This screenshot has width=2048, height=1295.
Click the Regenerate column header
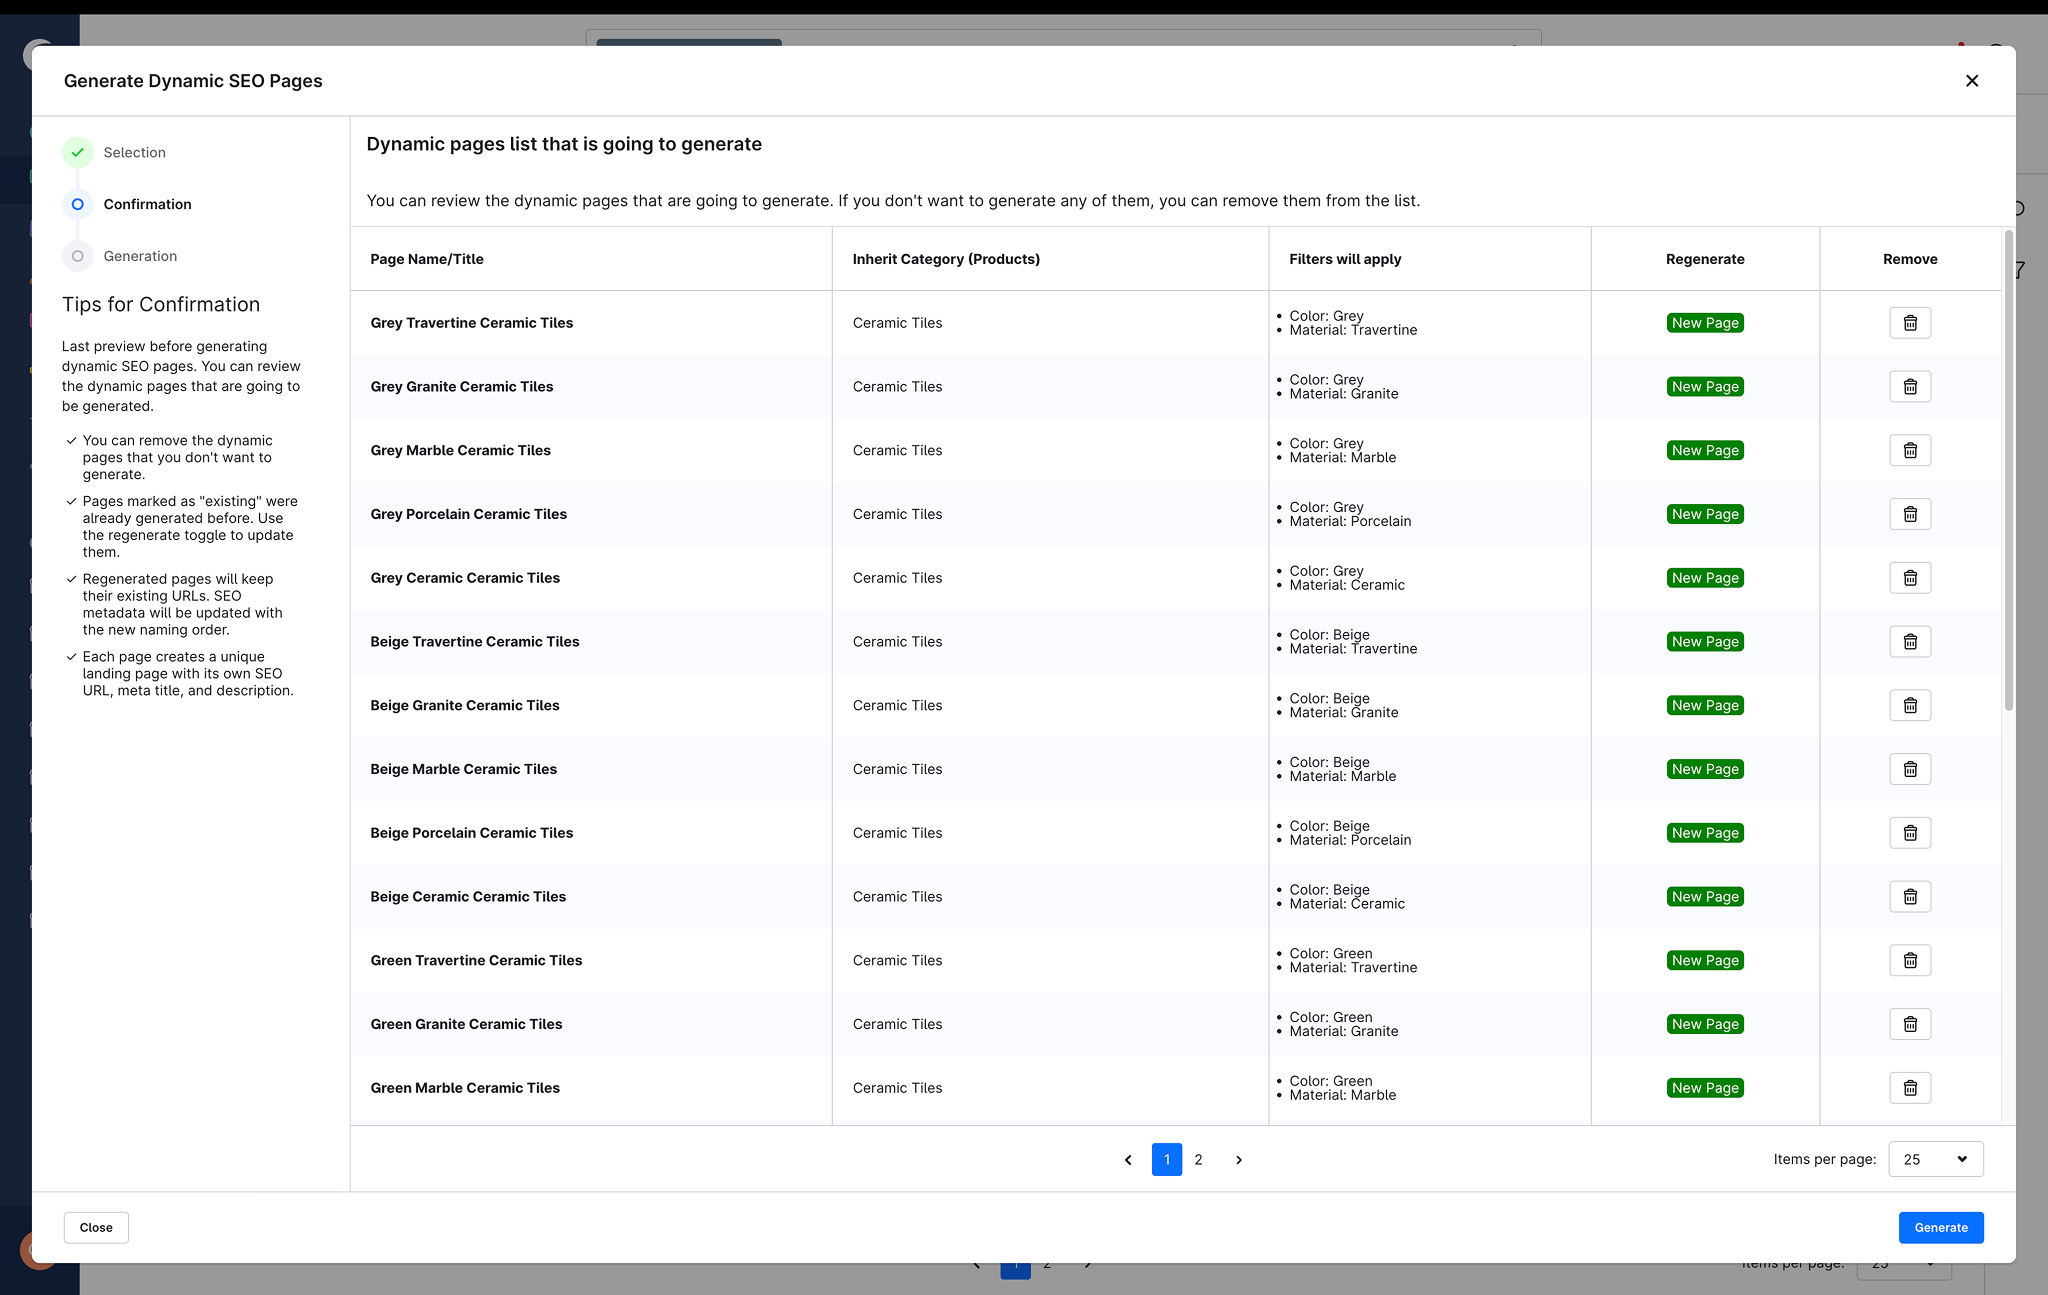(x=1705, y=259)
